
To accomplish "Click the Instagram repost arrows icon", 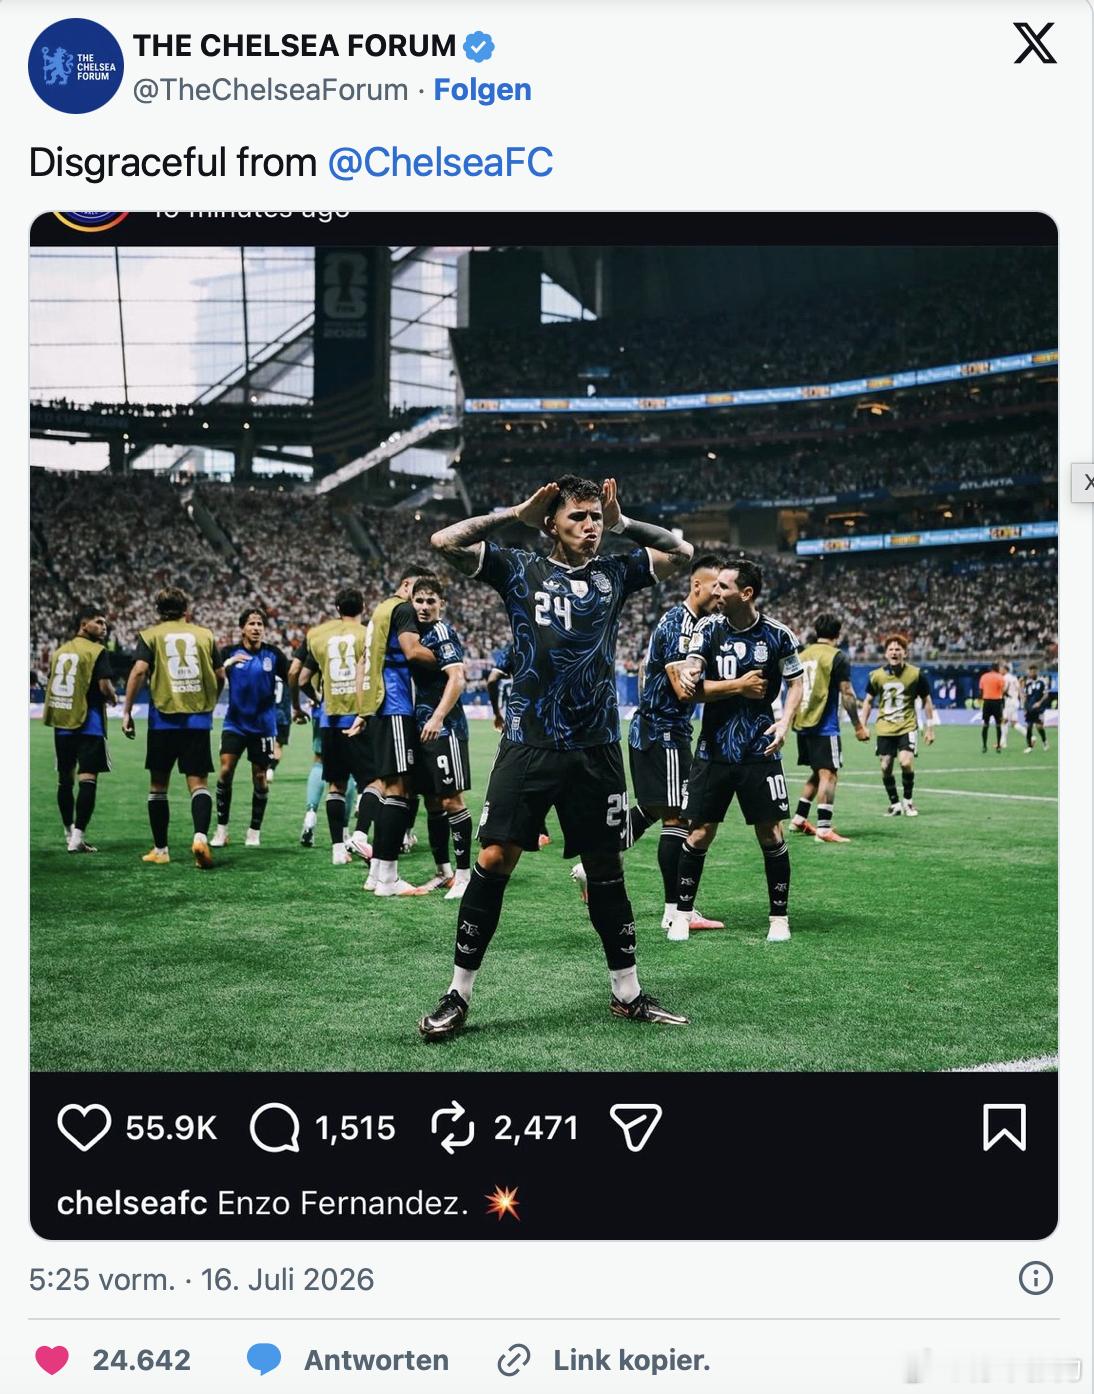I will [x=452, y=1128].
